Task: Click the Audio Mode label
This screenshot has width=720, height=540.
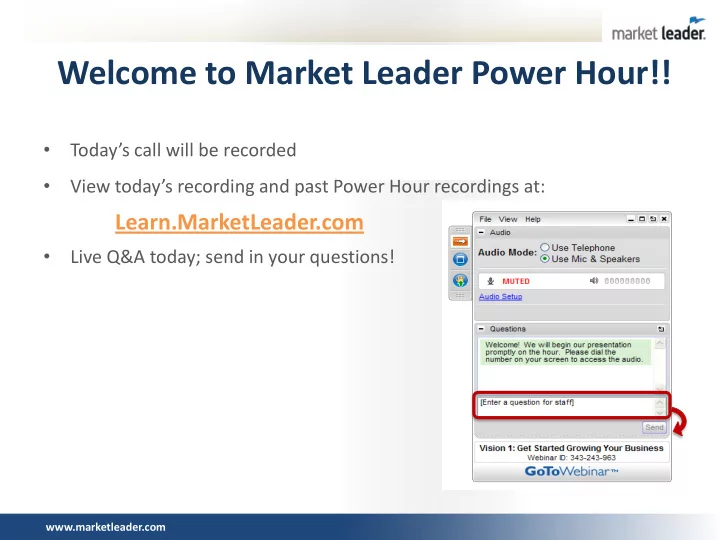Action: pos(507,253)
